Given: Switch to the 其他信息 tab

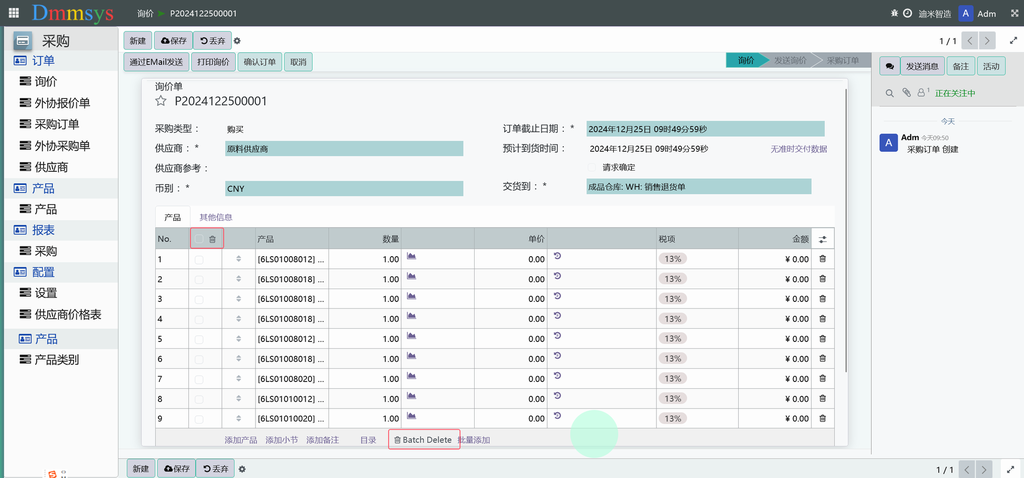Looking at the screenshot, I should pyautogui.click(x=216, y=217).
